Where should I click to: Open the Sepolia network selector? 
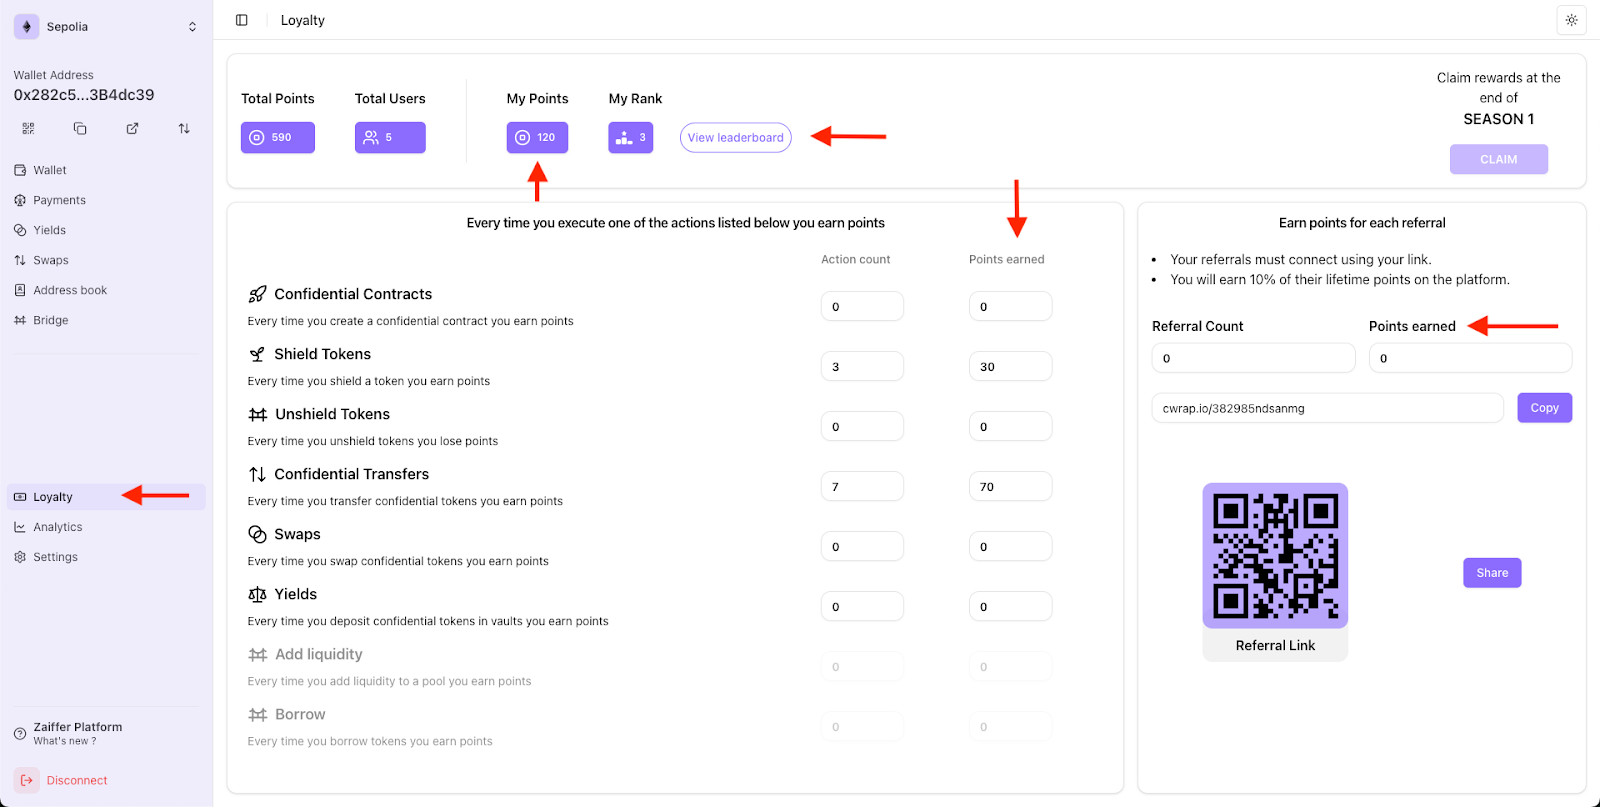click(107, 27)
